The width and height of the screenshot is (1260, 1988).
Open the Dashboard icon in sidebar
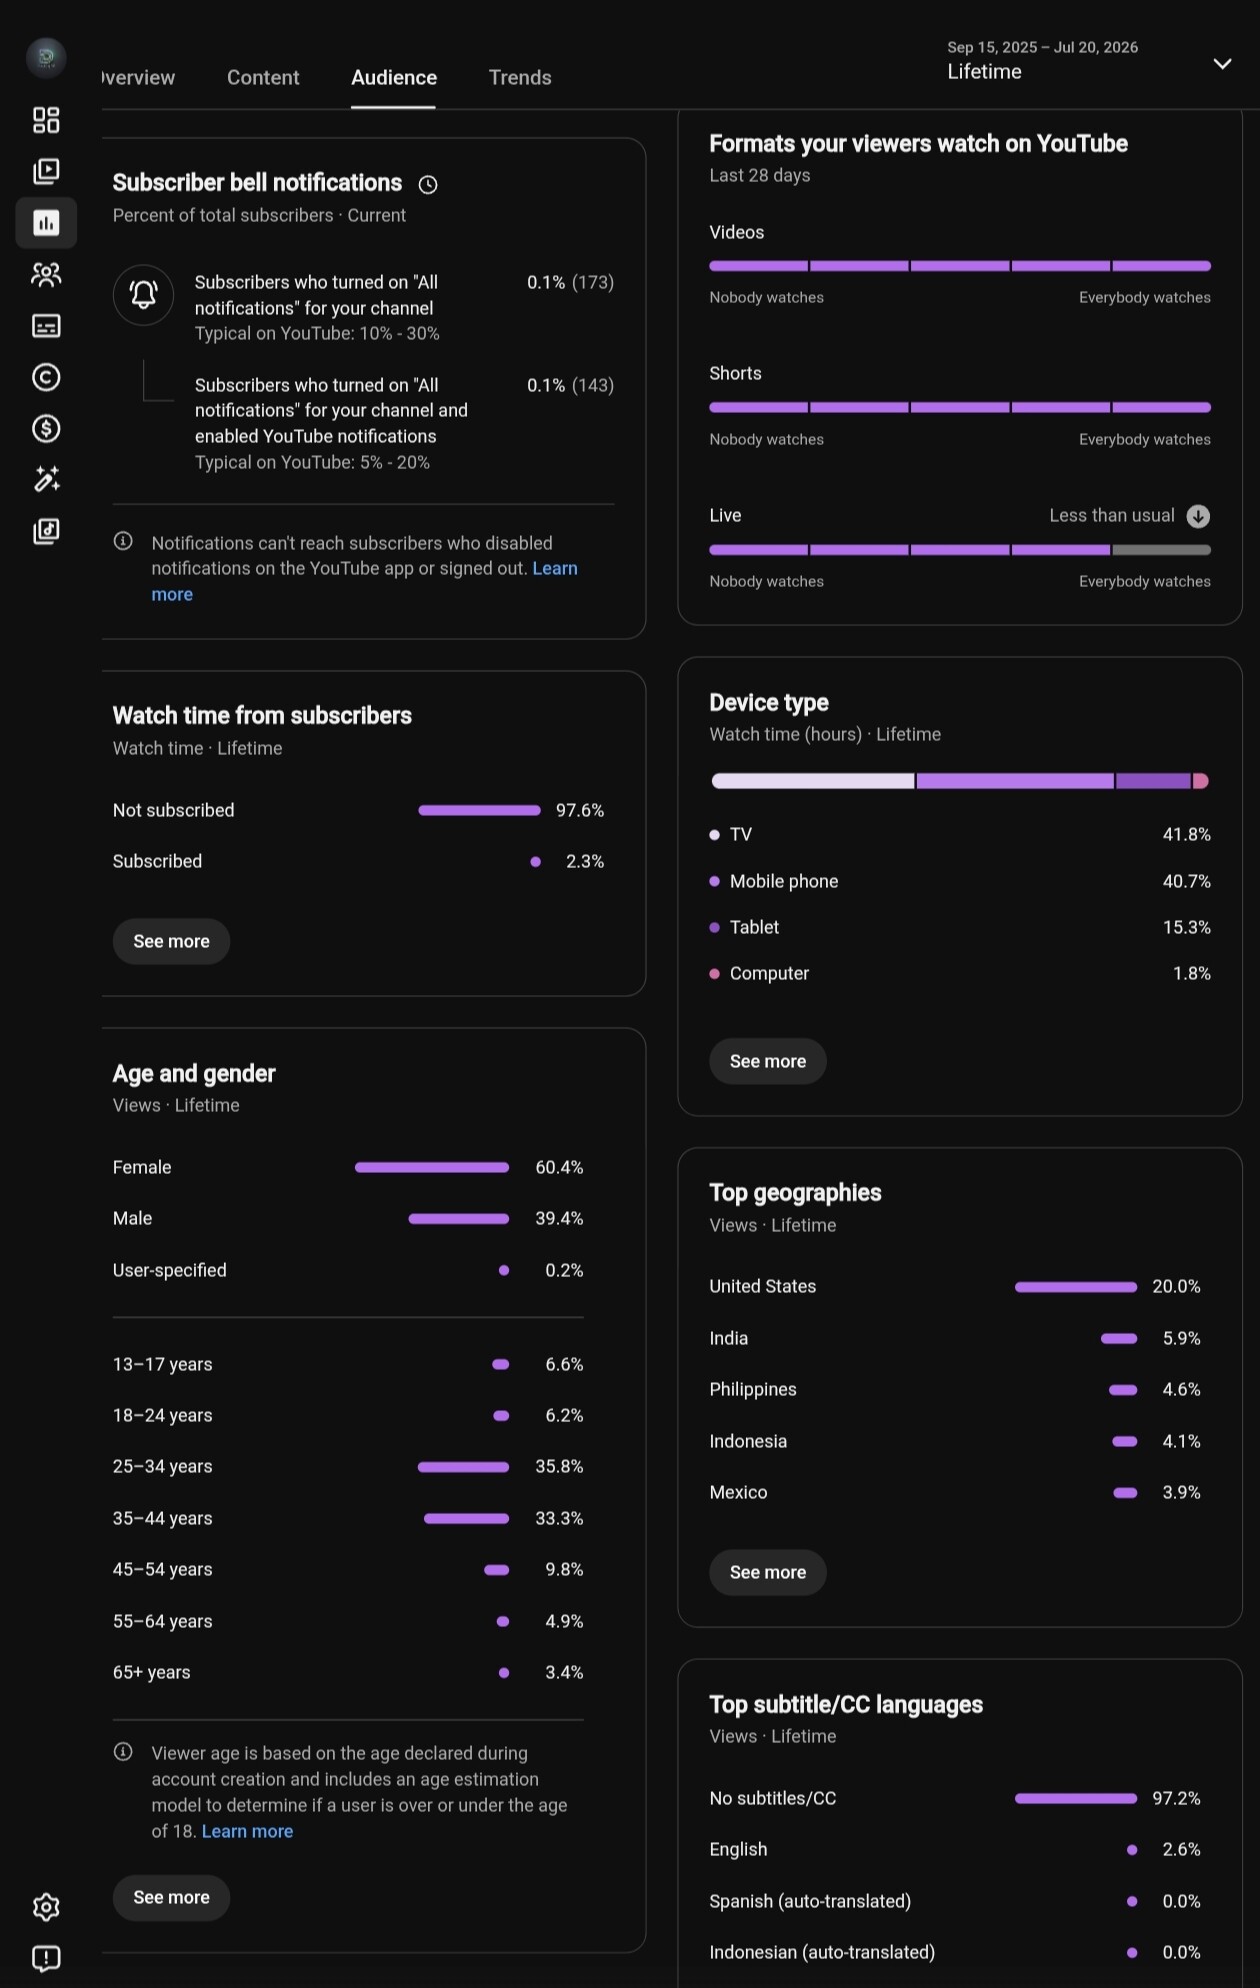(46, 120)
